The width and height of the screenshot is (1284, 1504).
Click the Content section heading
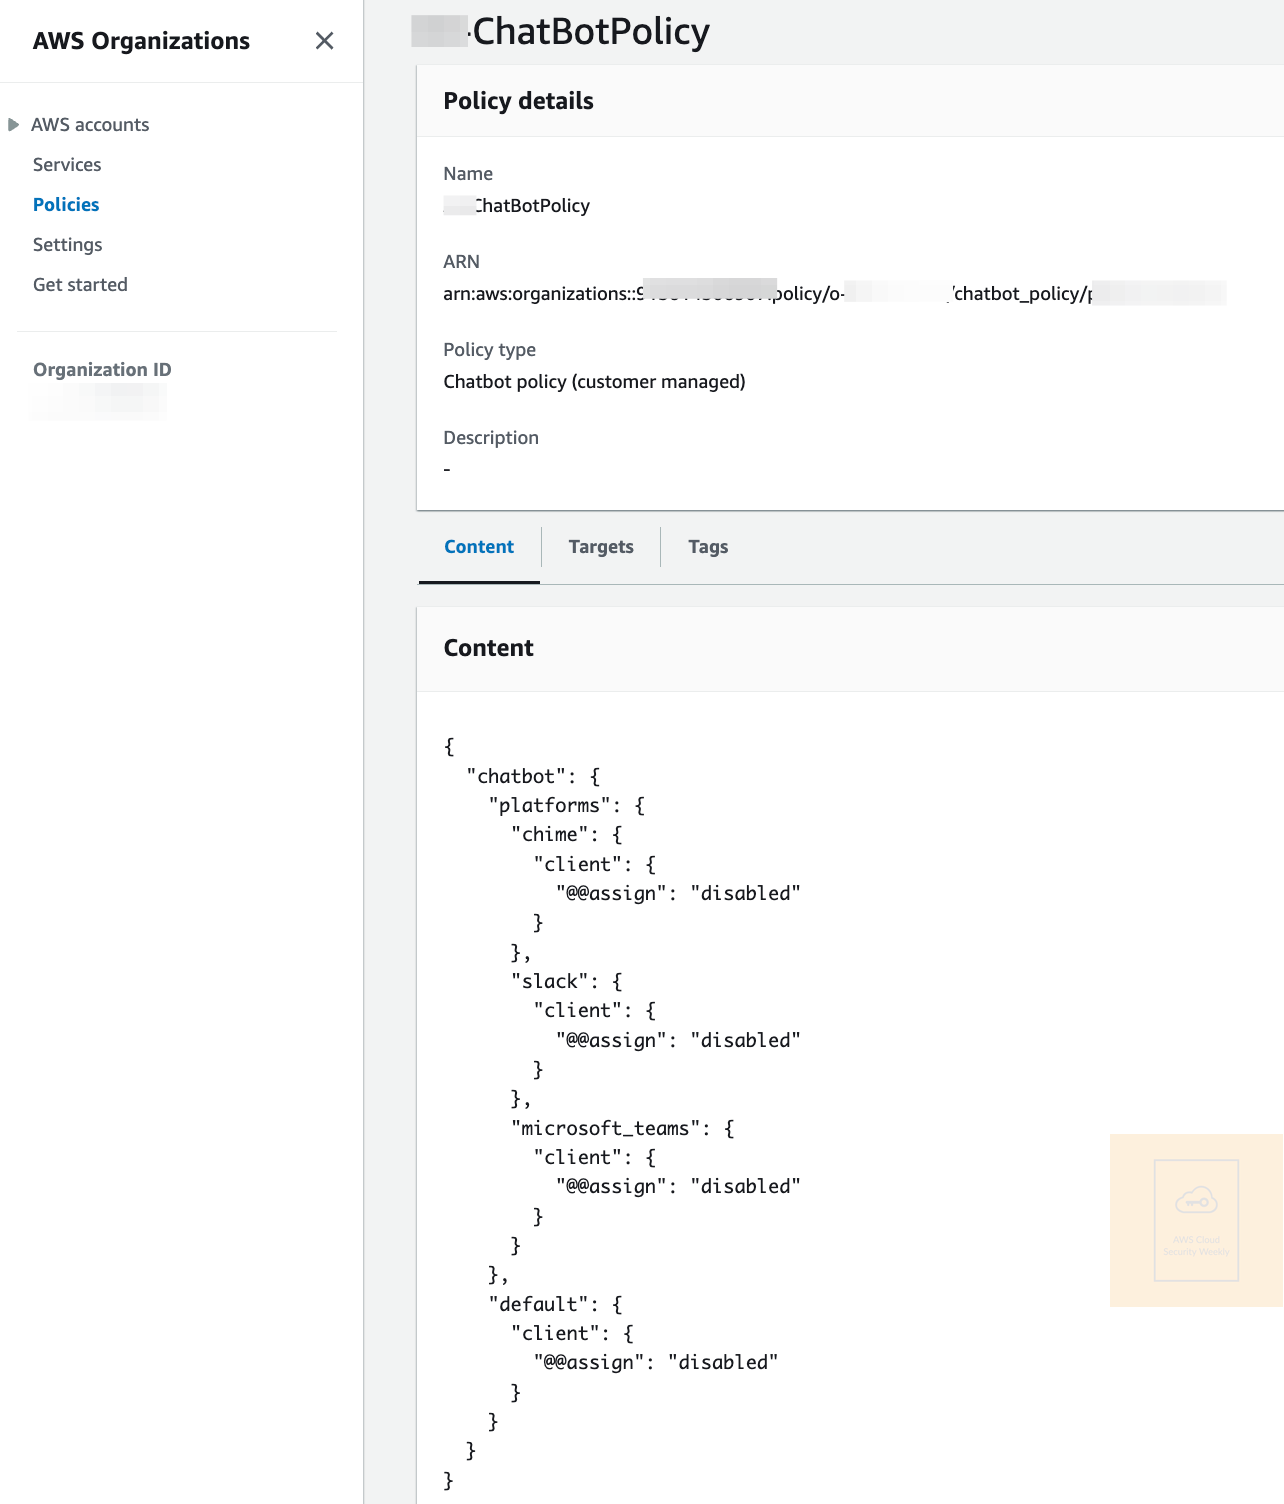coord(488,648)
